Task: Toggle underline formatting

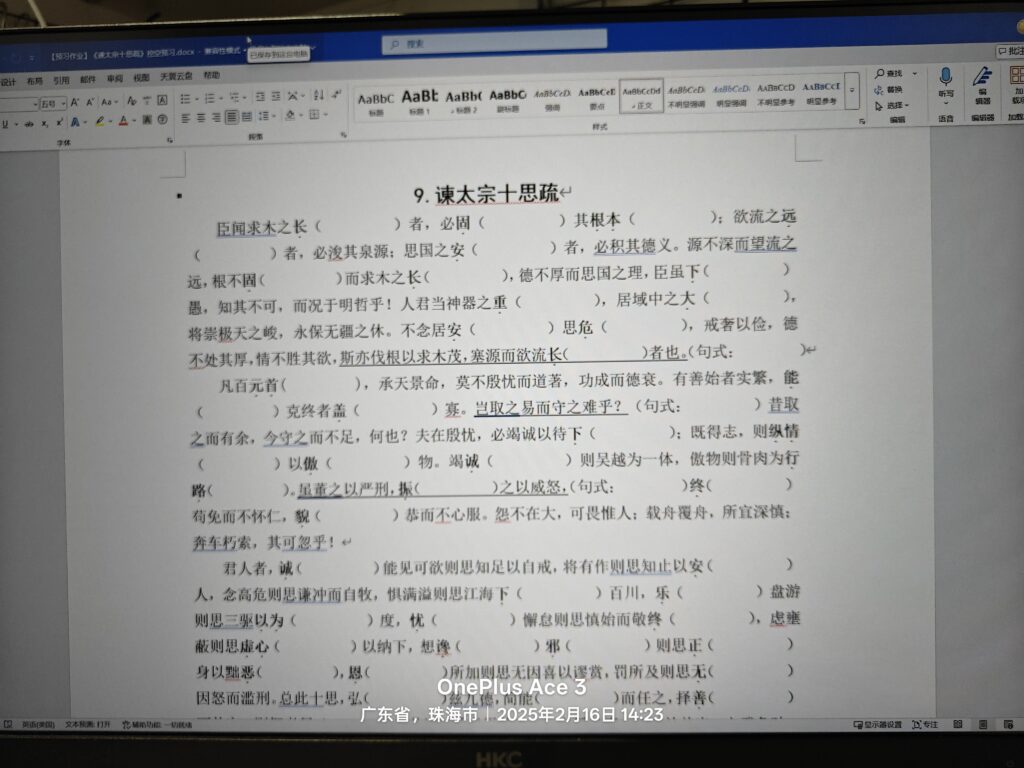Action: click(x=5, y=124)
